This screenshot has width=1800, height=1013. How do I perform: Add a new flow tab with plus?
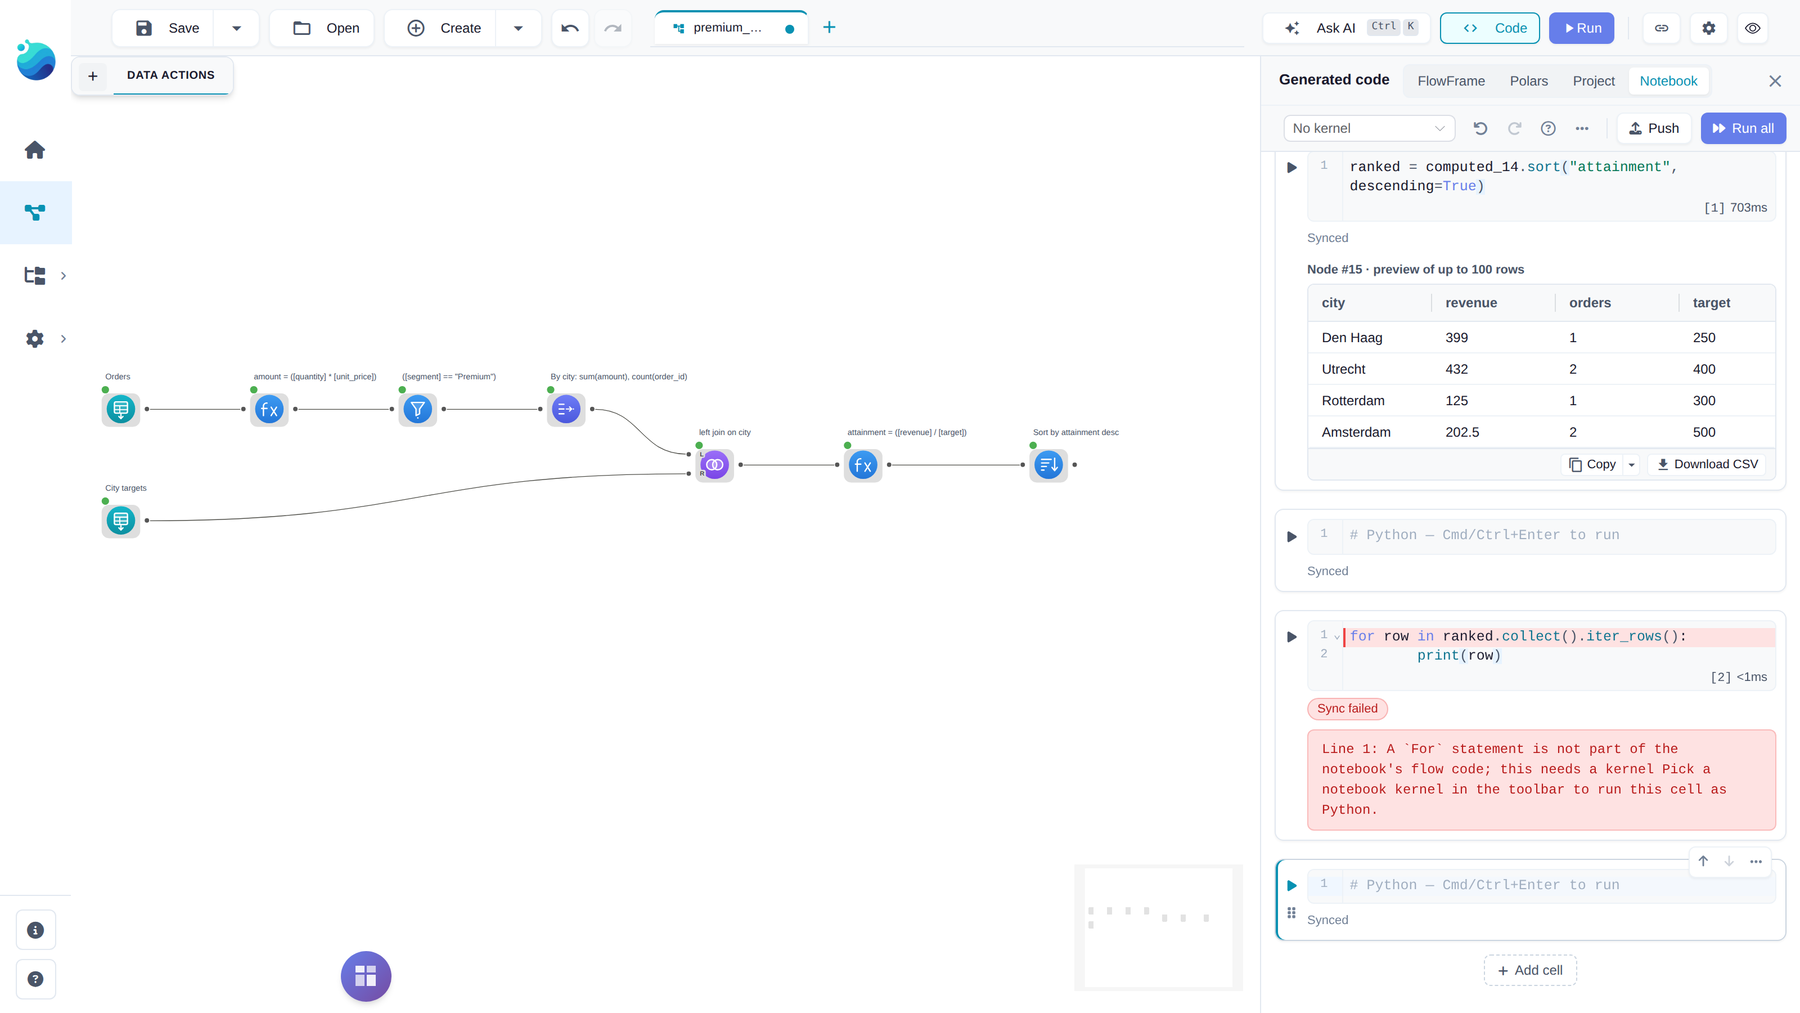tap(829, 28)
